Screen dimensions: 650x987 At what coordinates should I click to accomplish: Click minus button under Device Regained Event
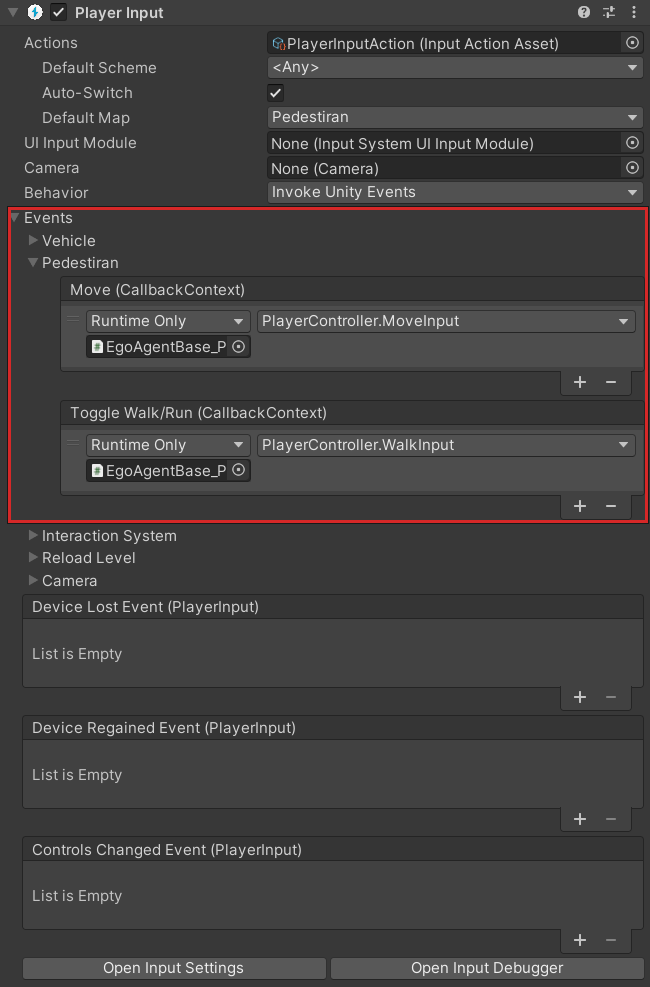click(611, 819)
